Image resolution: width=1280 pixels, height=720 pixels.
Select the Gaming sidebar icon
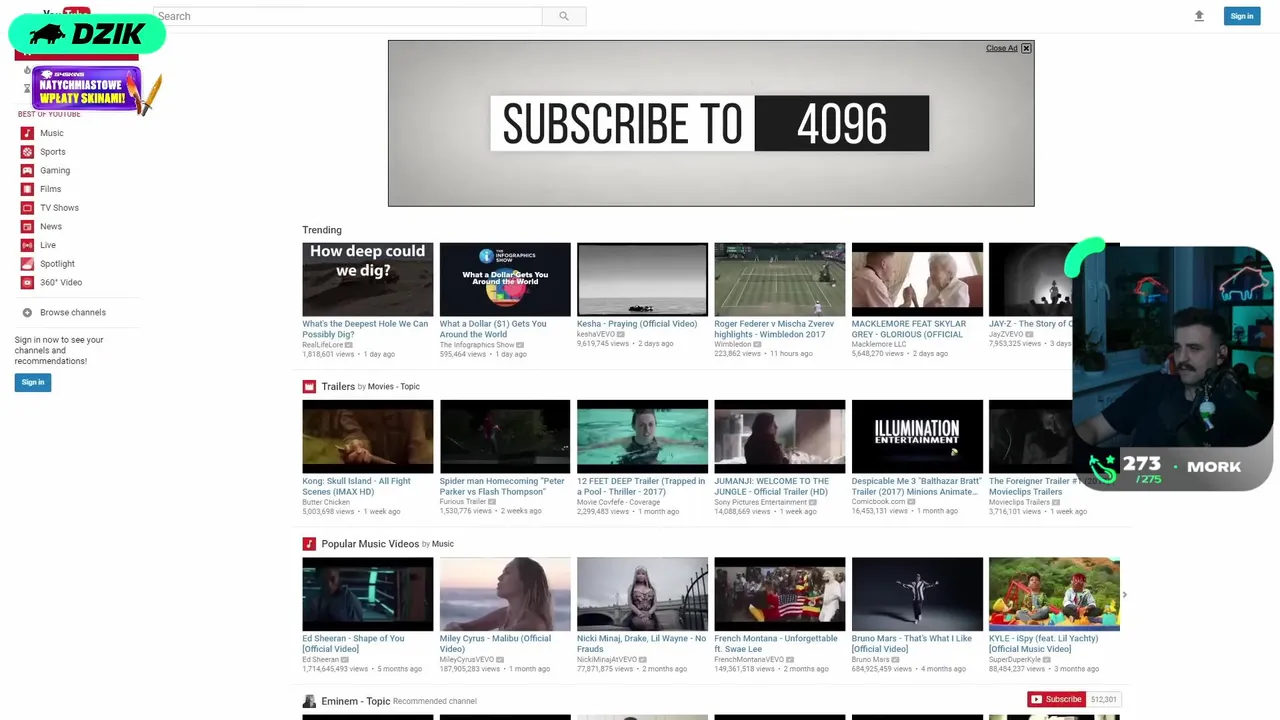27,170
